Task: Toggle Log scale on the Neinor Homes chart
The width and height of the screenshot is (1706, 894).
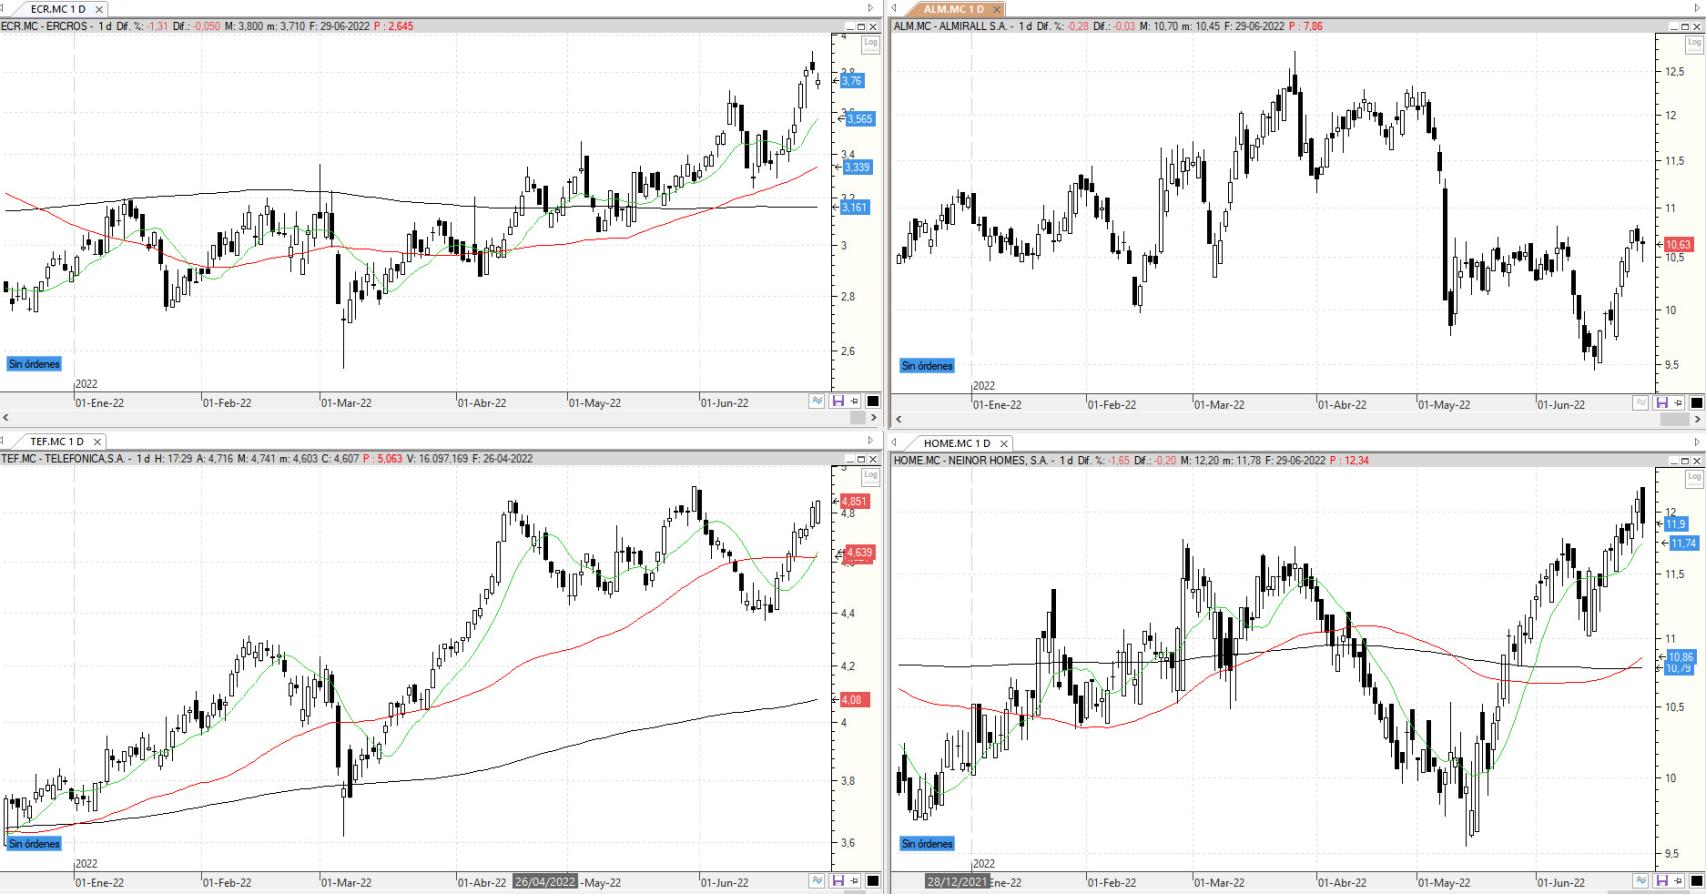Action: [1694, 478]
